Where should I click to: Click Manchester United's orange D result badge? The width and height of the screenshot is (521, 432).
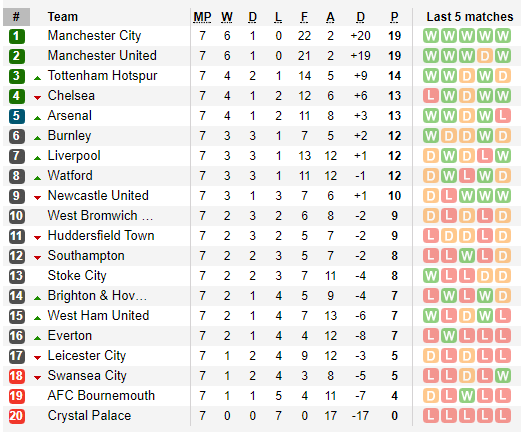click(485, 56)
